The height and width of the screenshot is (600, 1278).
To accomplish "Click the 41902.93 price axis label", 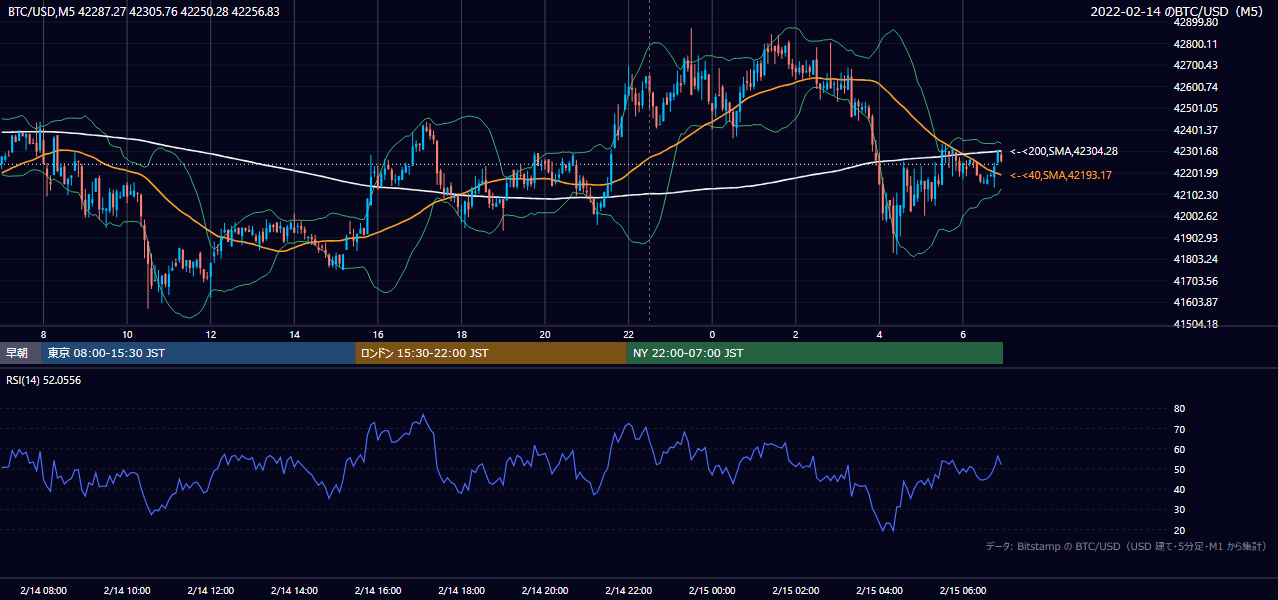I will [1195, 238].
